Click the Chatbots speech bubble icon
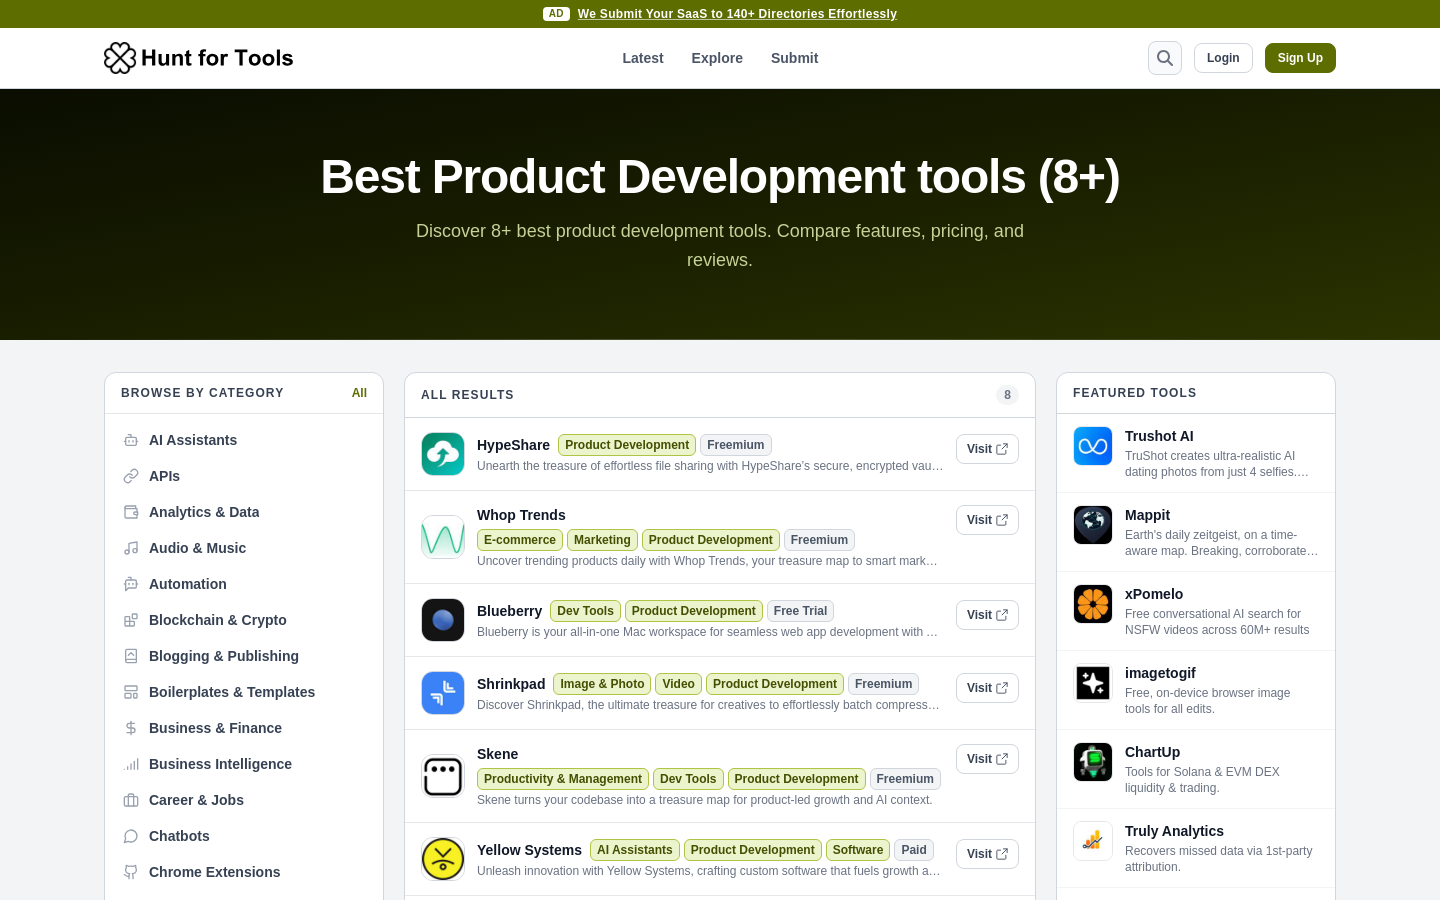 131,836
